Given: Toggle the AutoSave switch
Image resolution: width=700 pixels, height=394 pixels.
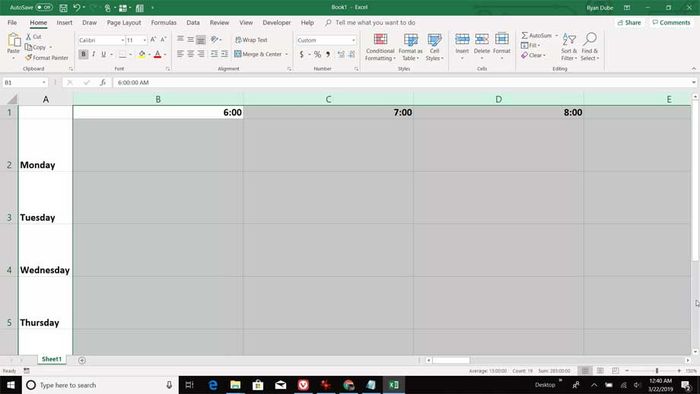Looking at the screenshot, I should point(44,8).
